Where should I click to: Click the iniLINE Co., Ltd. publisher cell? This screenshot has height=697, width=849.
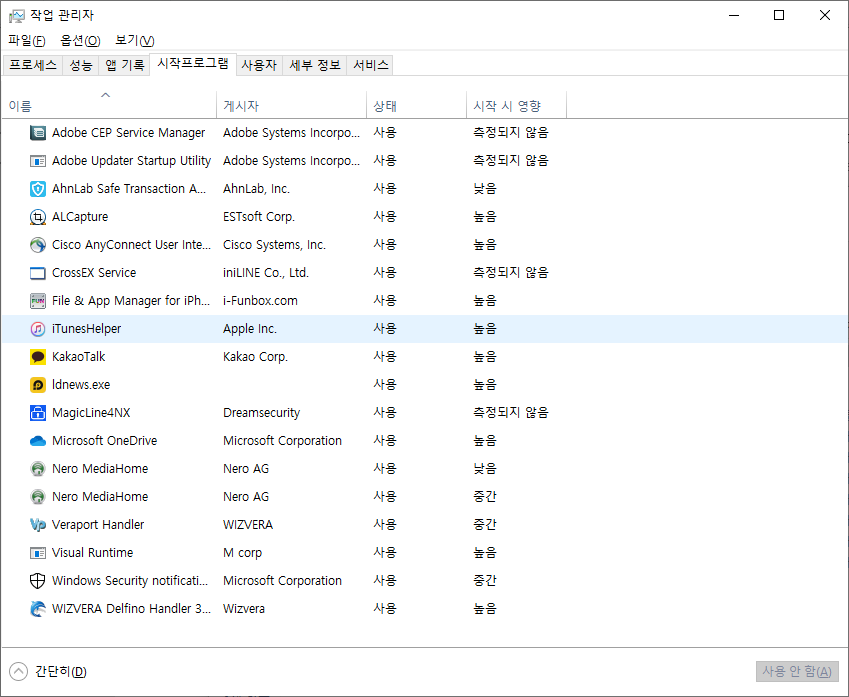(265, 273)
